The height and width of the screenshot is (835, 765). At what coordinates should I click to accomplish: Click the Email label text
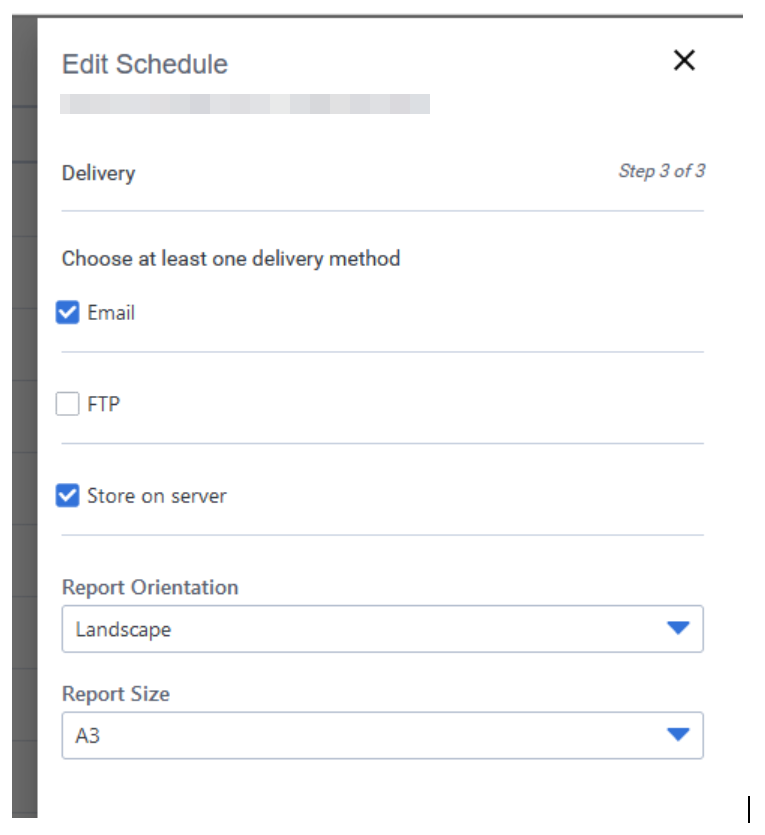tap(111, 313)
